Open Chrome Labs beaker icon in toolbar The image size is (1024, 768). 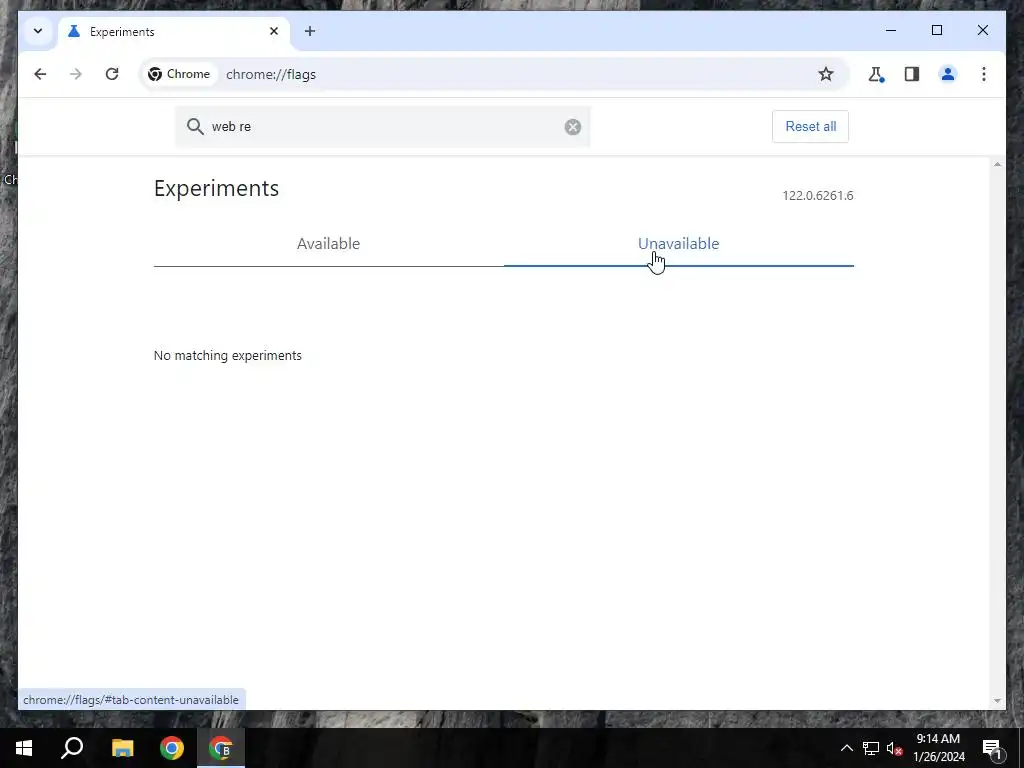pos(876,74)
